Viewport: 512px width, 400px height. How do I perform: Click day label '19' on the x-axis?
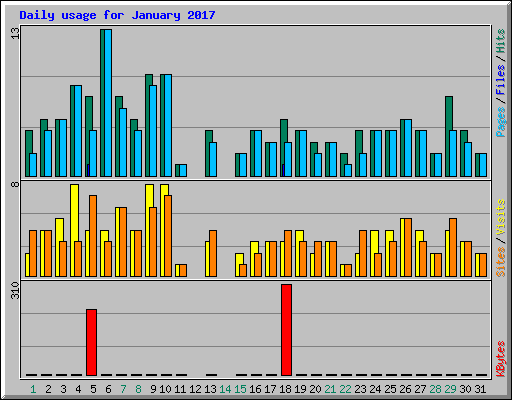pyautogui.click(x=300, y=389)
